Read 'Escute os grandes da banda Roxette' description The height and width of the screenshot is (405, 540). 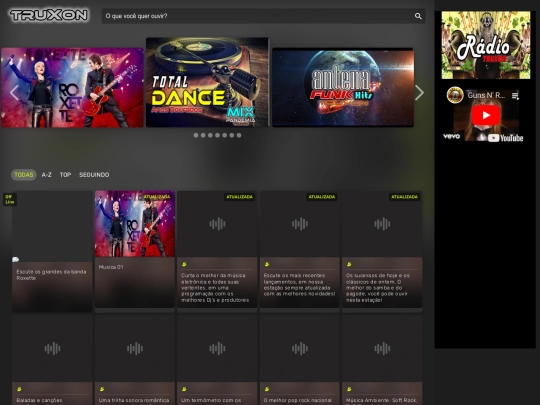[x=51, y=275]
